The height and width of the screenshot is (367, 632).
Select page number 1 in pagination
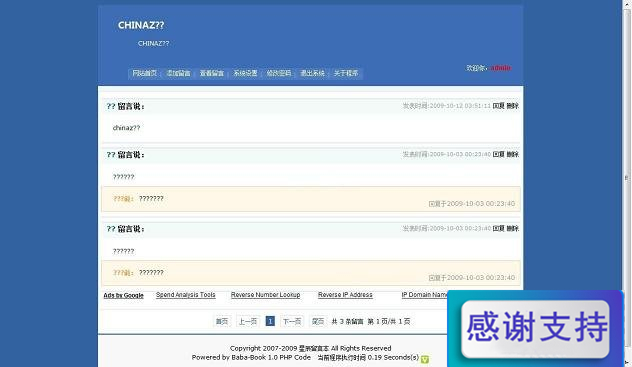click(x=270, y=321)
